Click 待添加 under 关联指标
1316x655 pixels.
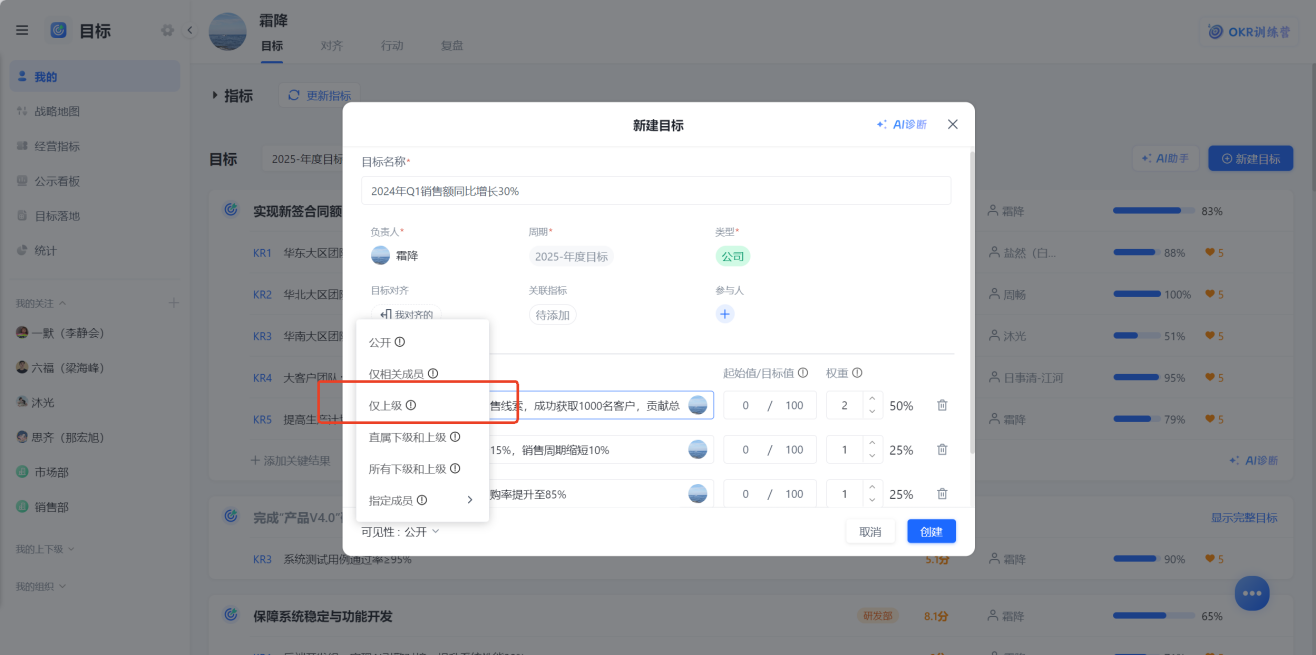pyautogui.click(x=553, y=315)
